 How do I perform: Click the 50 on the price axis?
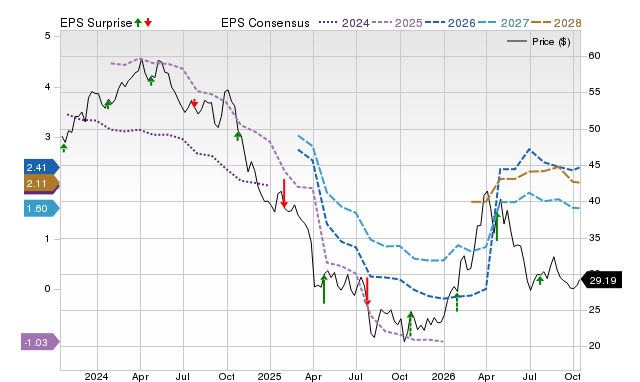tap(594, 129)
